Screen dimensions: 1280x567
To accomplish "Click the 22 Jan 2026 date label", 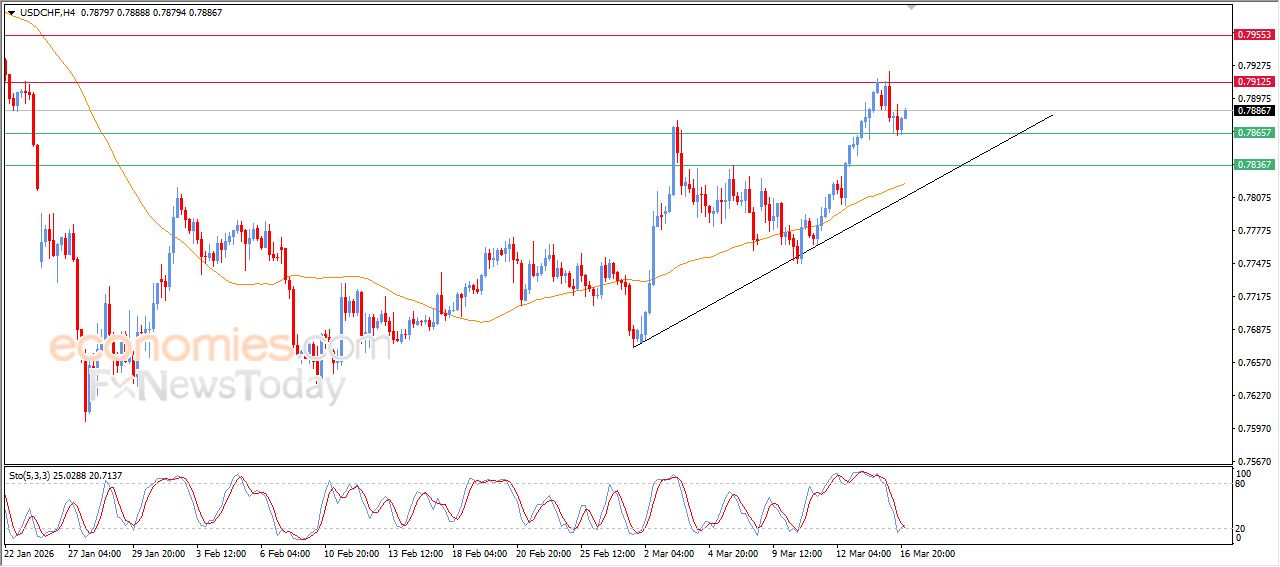I will tap(31, 552).
